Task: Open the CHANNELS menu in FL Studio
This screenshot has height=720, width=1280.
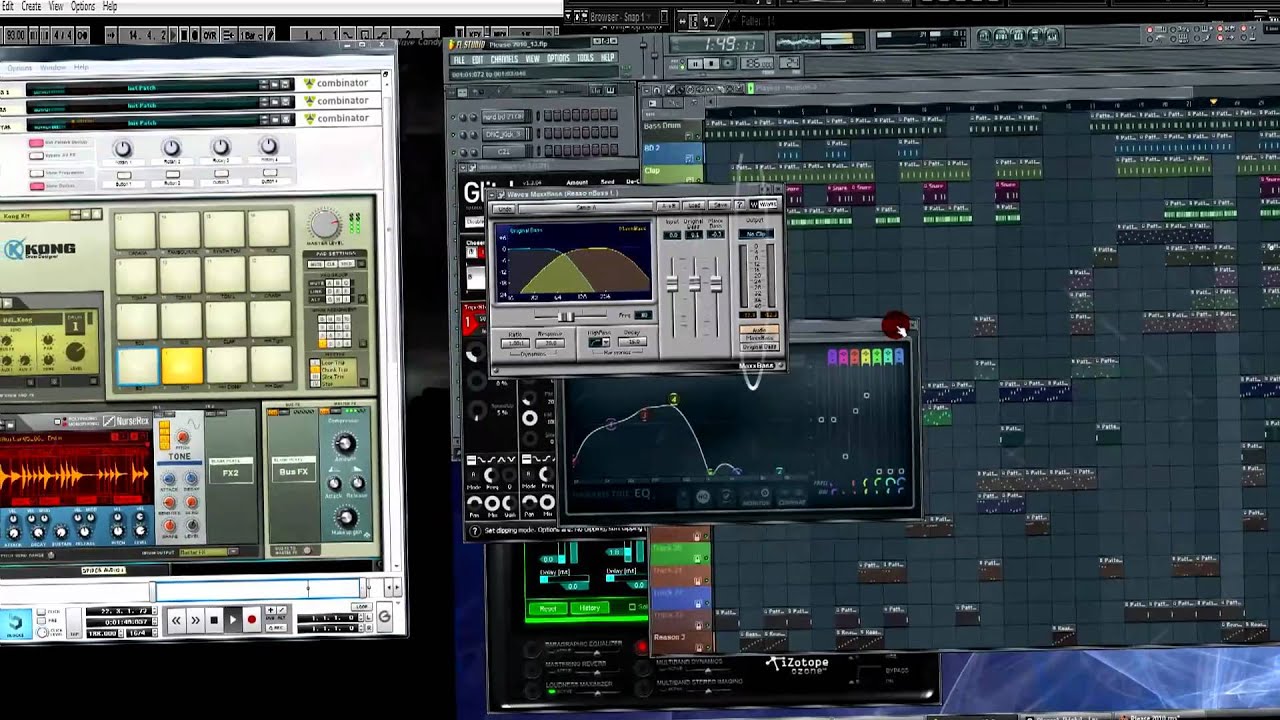Action: point(504,59)
